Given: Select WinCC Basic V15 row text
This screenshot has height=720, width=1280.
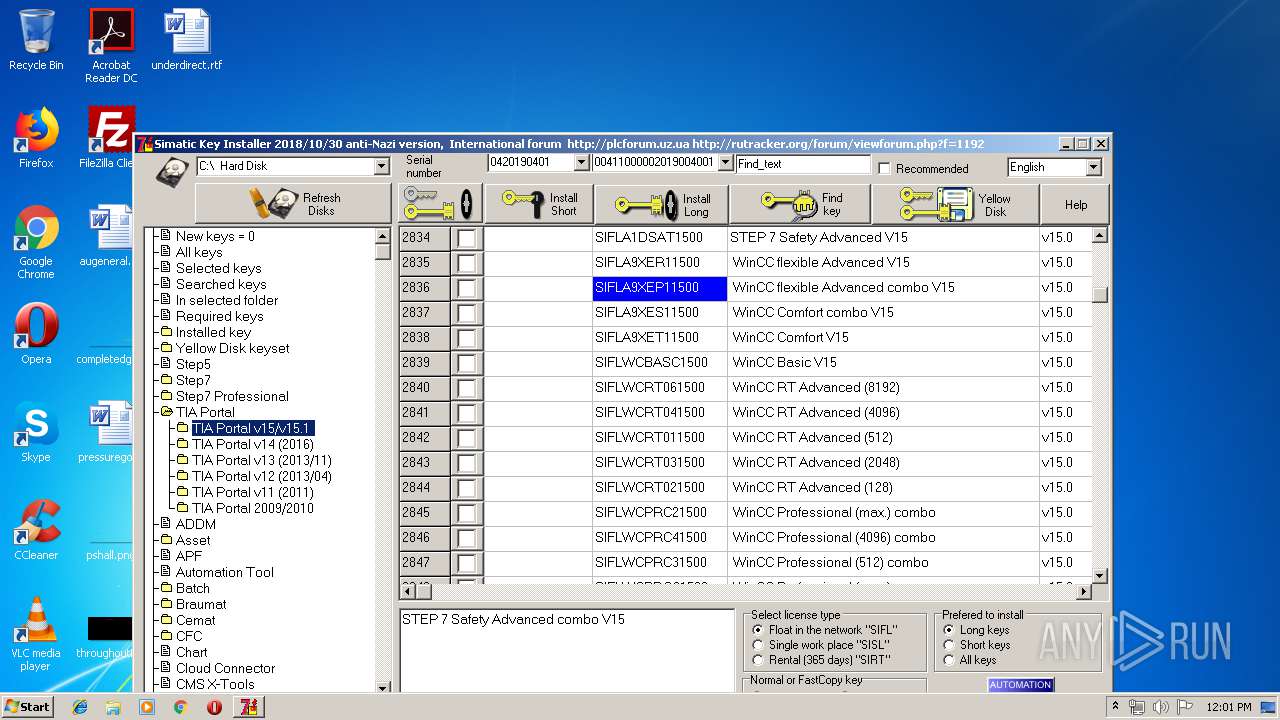Looking at the screenshot, I should point(785,363).
